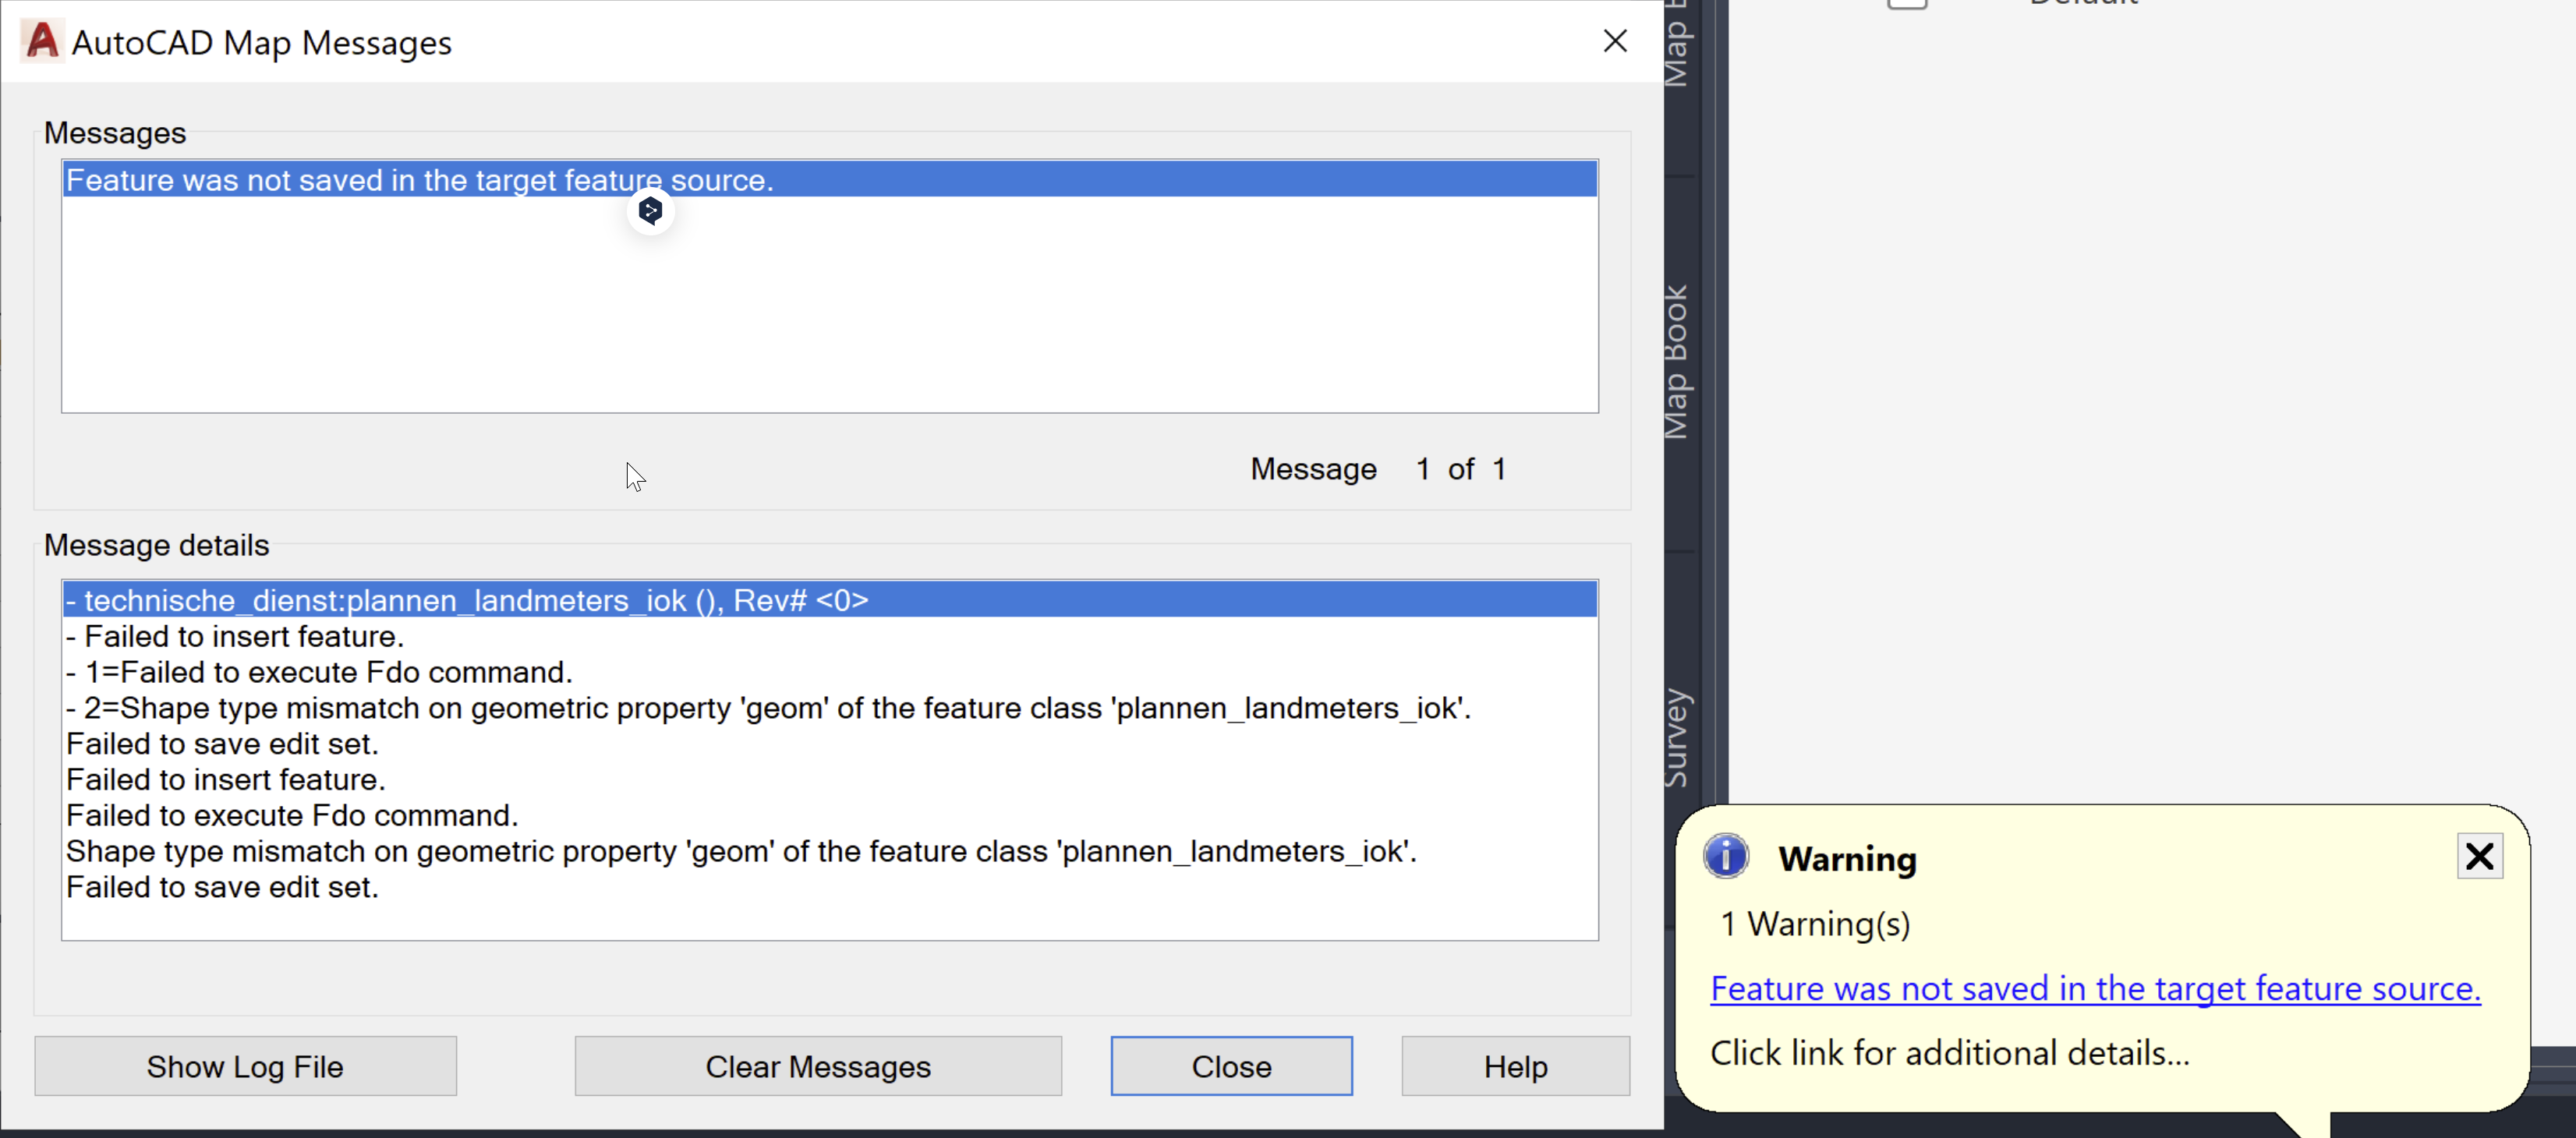Click the Show Log File button
2576x1138 pixels.
click(x=245, y=1066)
